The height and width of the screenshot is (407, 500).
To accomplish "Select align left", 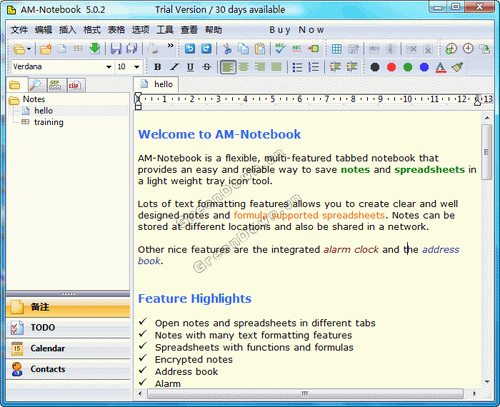I will [x=228, y=67].
